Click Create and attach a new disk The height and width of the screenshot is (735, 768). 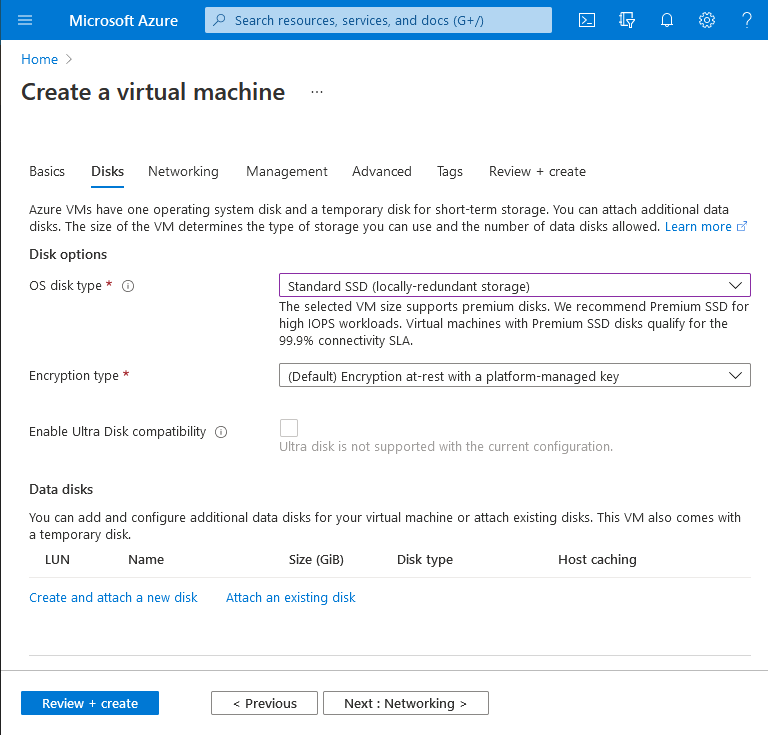(x=113, y=597)
